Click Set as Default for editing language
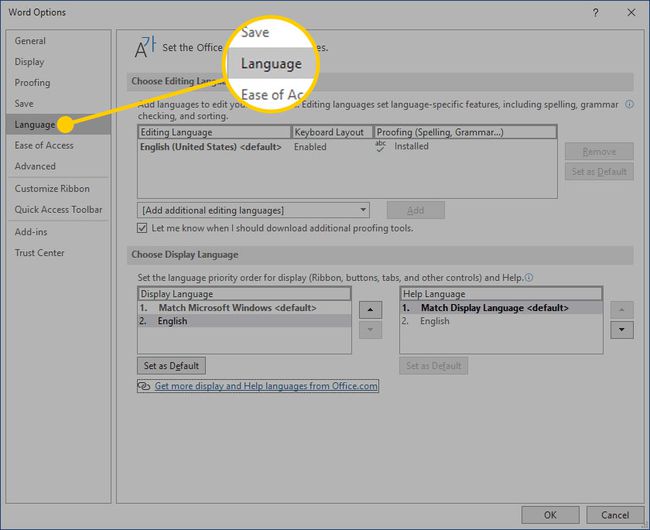650x530 pixels. (x=599, y=172)
